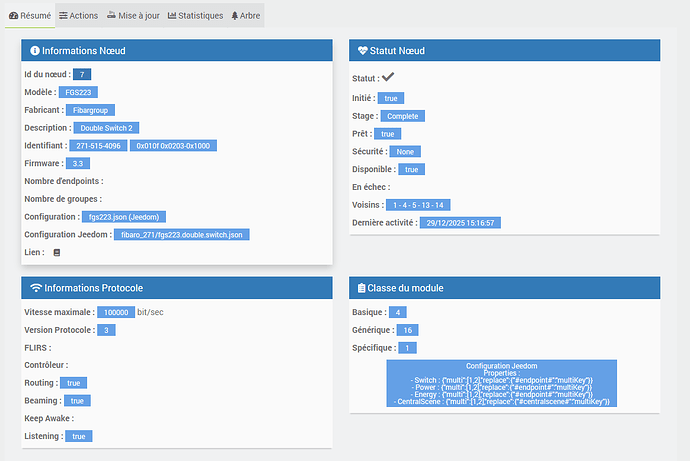Click the firmware version badge 3.3

[78, 164]
